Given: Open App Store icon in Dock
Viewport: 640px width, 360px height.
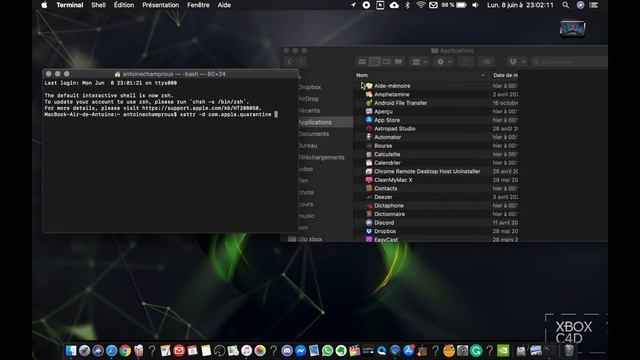Looking at the screenshot, I should click(409, 351).
